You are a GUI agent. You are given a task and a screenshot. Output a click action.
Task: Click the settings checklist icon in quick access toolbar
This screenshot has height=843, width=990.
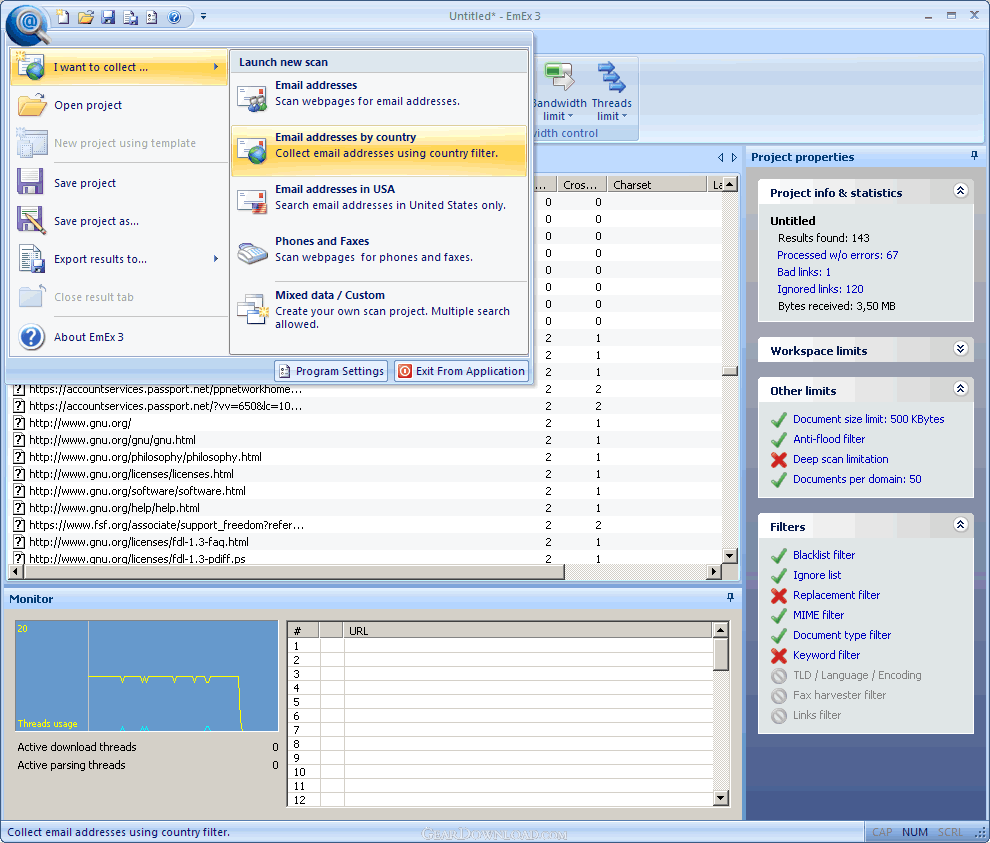point(152,16)
